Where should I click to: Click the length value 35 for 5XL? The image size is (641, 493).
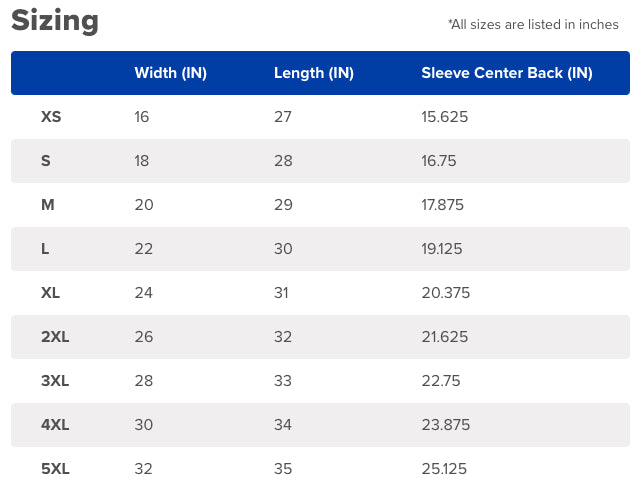(x=283, y=469)
